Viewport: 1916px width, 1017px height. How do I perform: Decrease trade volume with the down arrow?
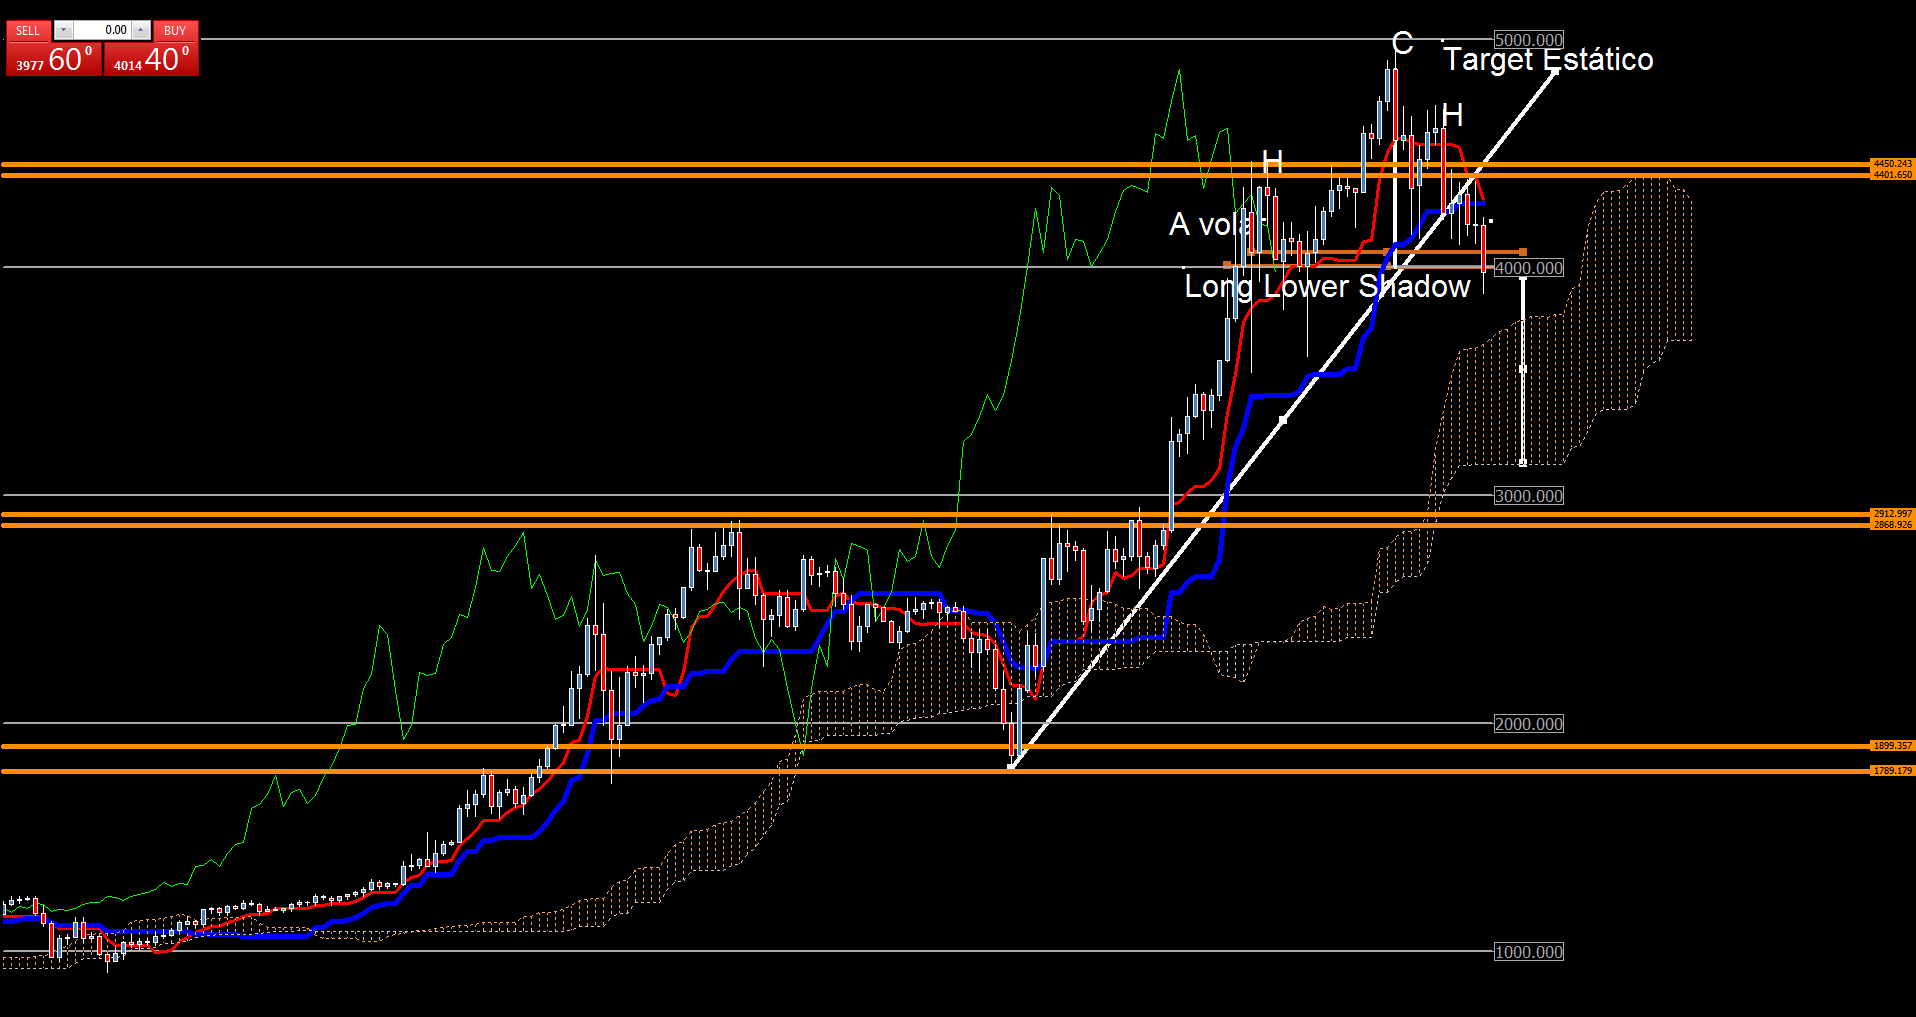[x=63, y=31]
